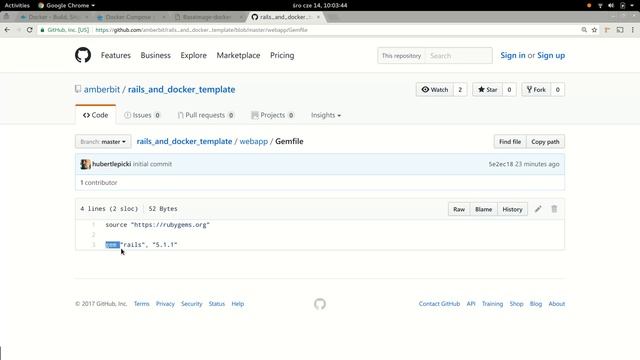Open rails_and_docker_template repository title link
The width and height of the screenshot is (640, 360).
(x=182, y=89)
